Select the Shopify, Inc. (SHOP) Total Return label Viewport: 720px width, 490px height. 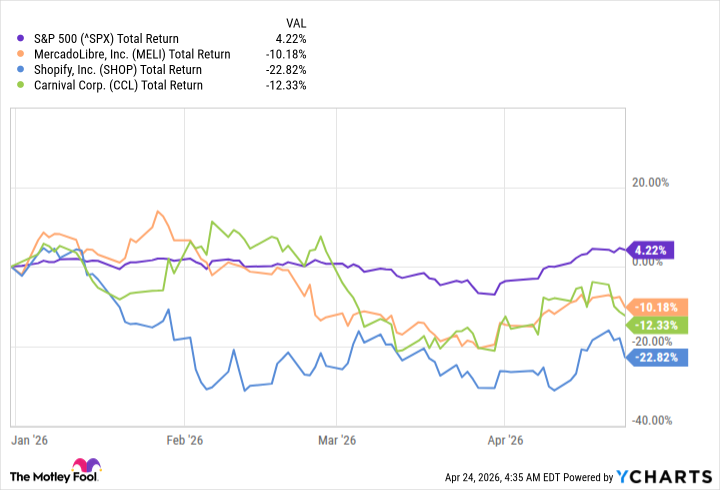point(116,70)
